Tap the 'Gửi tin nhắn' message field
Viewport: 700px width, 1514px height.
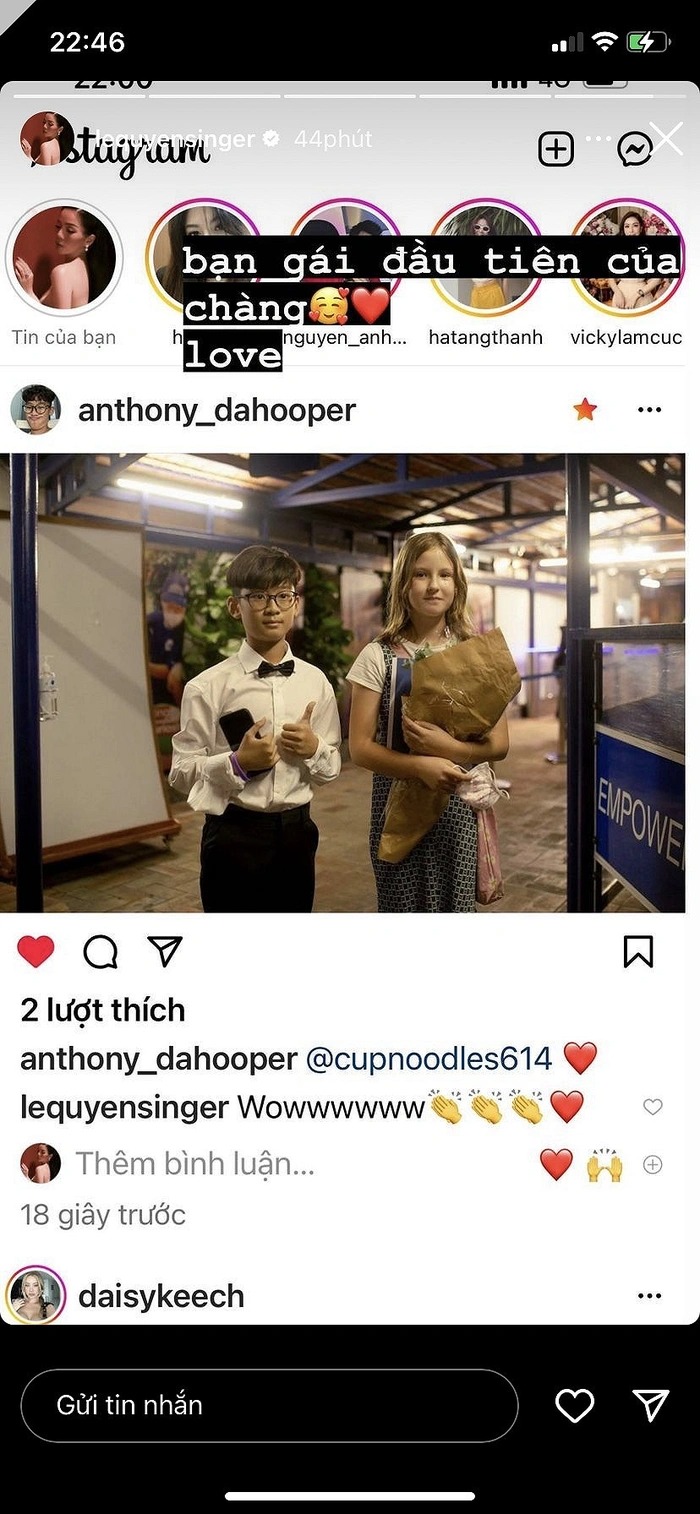[269, 1405]
